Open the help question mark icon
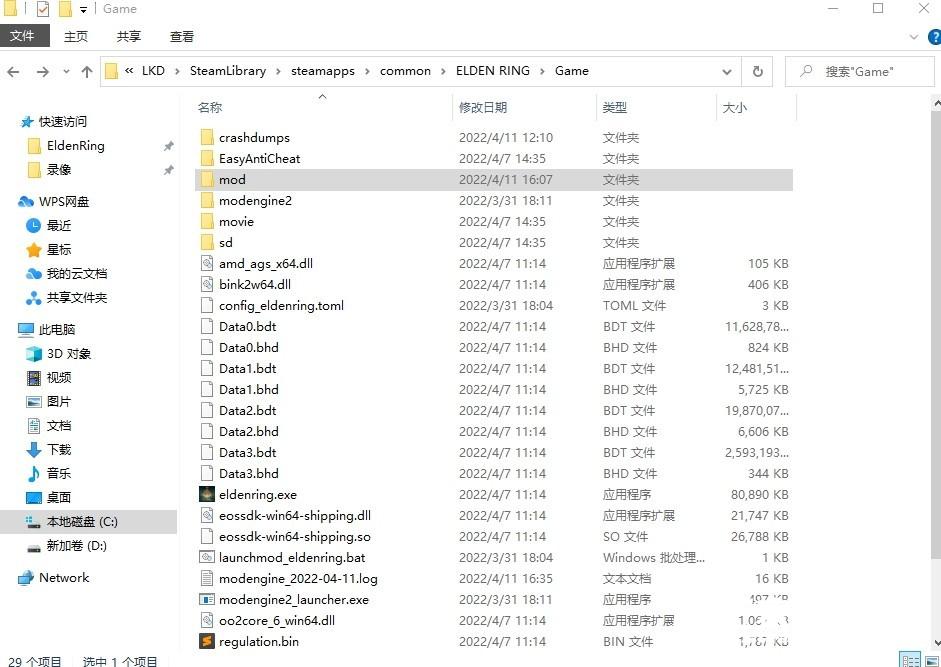The image size is (941, 667). pos(931,37)
